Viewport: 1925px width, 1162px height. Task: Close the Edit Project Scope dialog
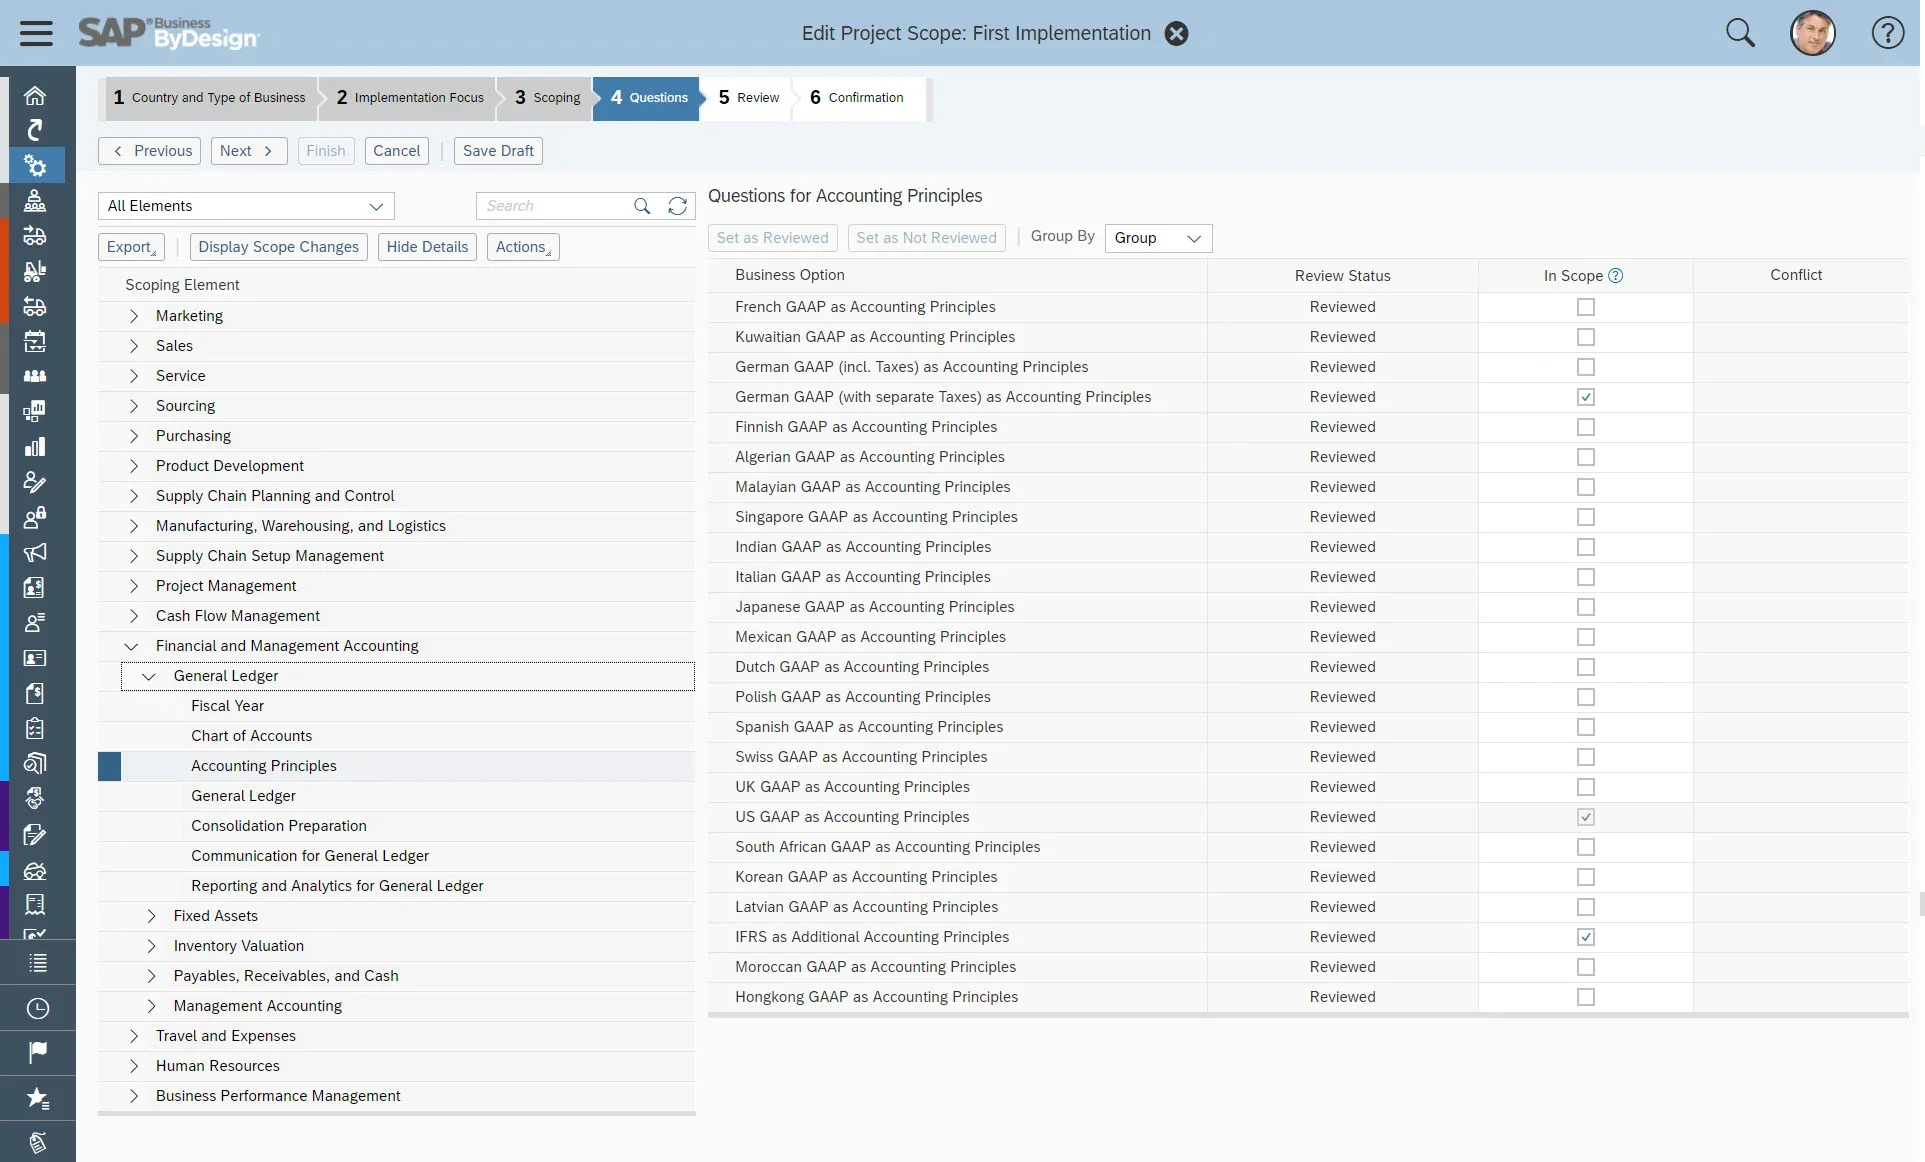coord(1177,34)
